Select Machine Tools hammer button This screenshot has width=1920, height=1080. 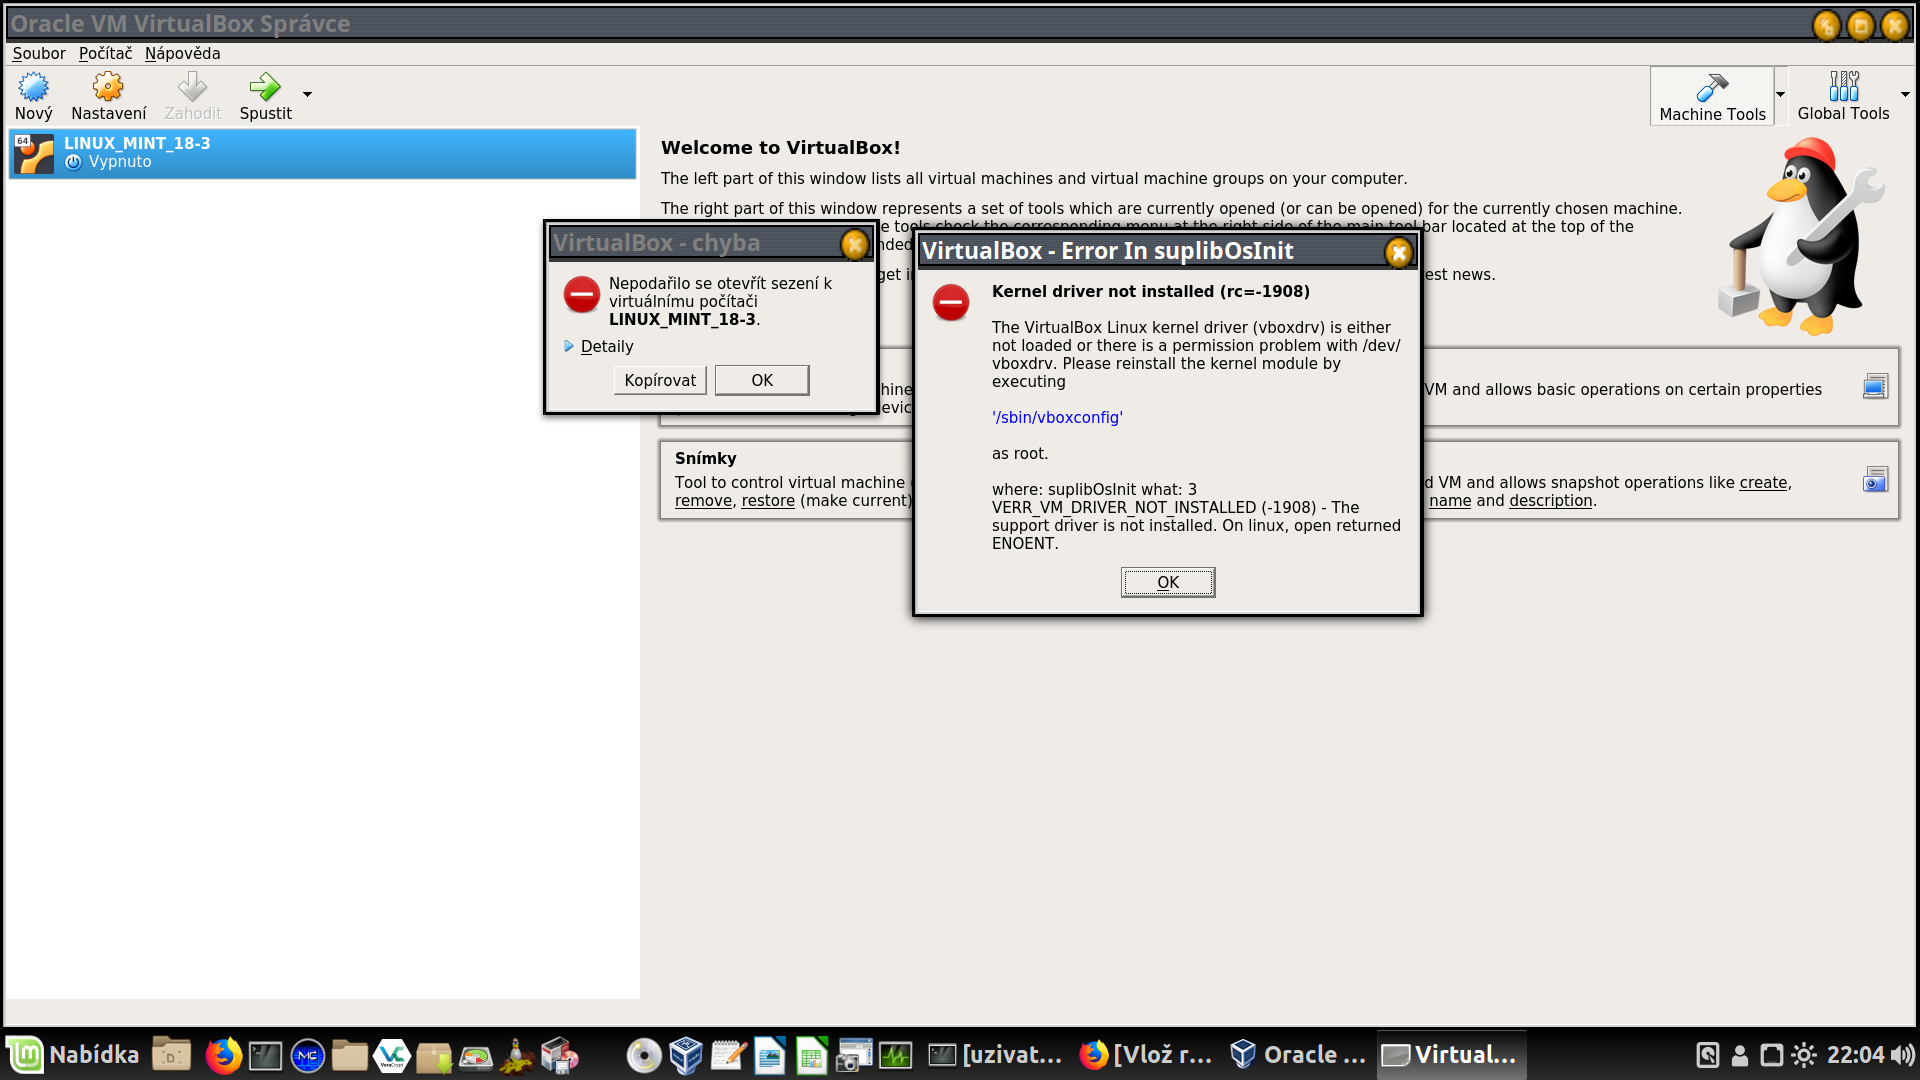pos(1712,96)
